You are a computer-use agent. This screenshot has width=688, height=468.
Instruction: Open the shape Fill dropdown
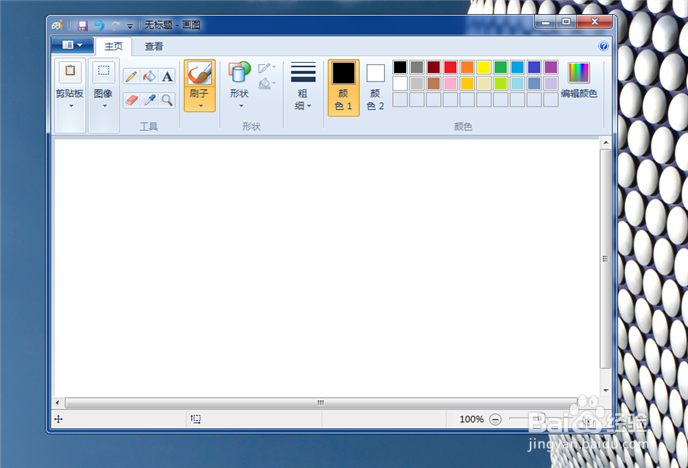coord(267,83)
